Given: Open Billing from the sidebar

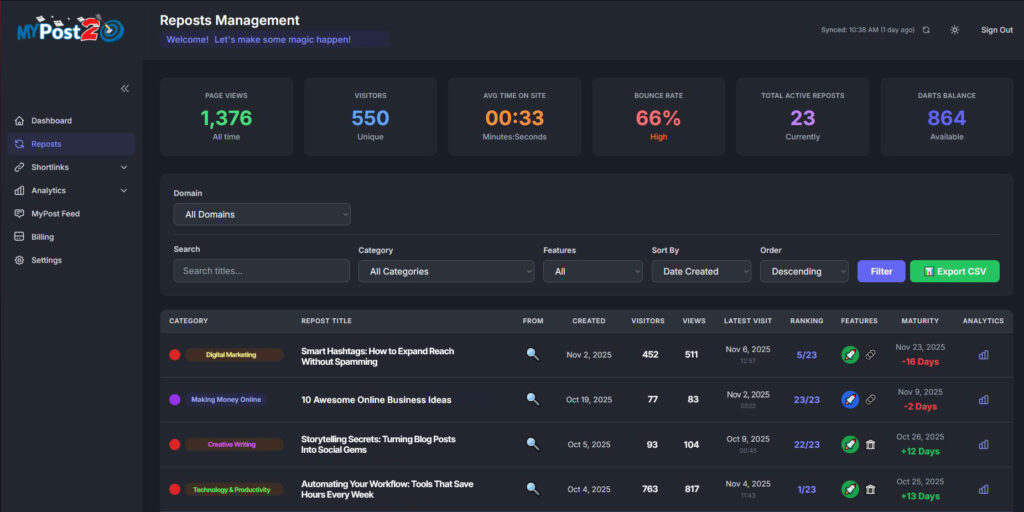Looking at the screenshot, I should pyautogui.click(x=42, y=237).
